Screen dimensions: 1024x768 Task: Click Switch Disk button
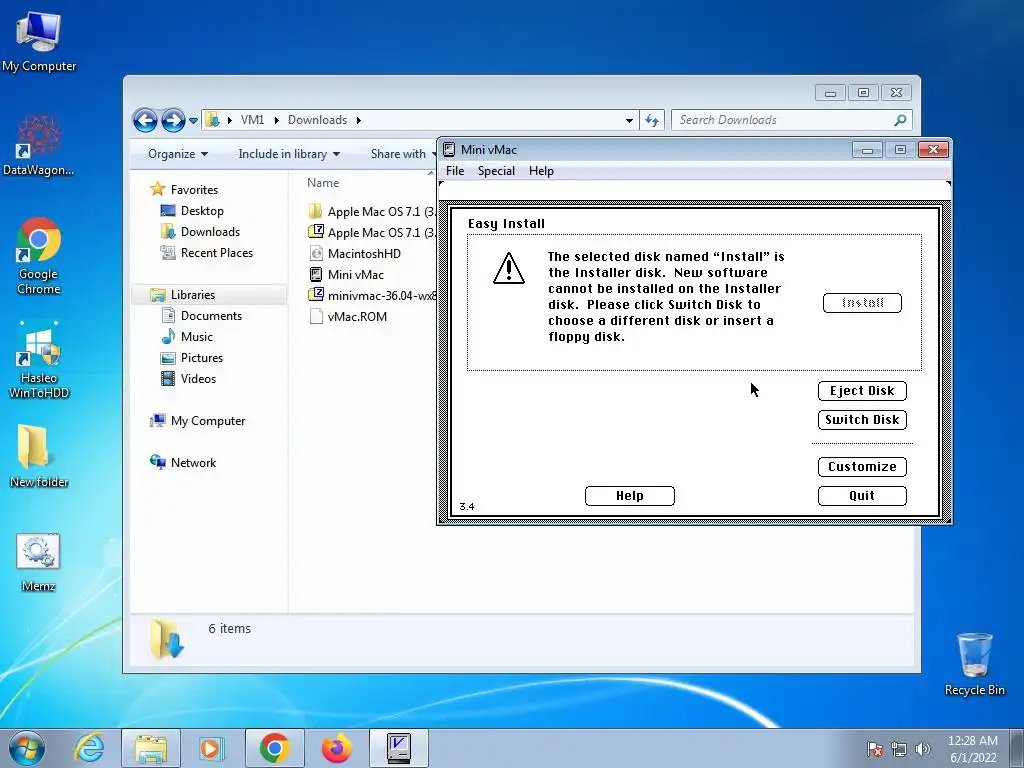862,420
